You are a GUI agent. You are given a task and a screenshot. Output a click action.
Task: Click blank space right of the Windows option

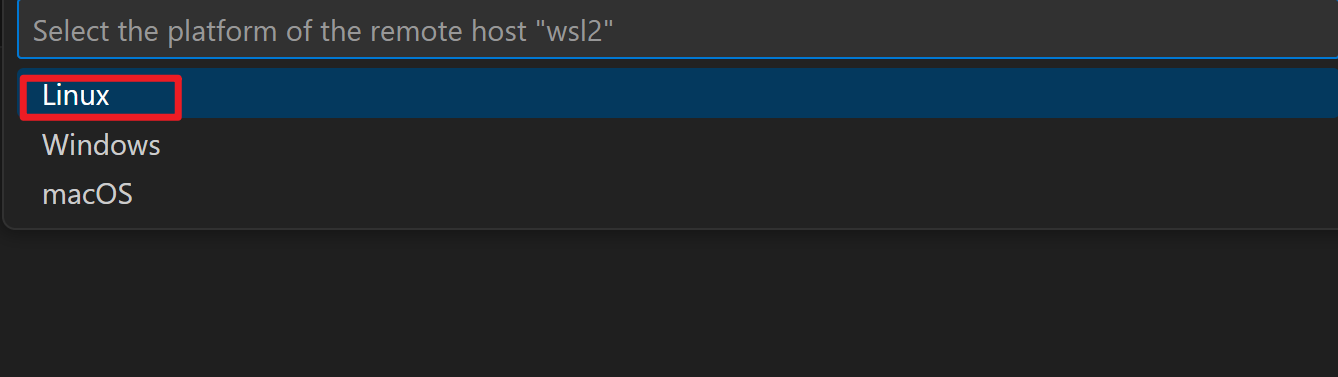click(750, 145)
